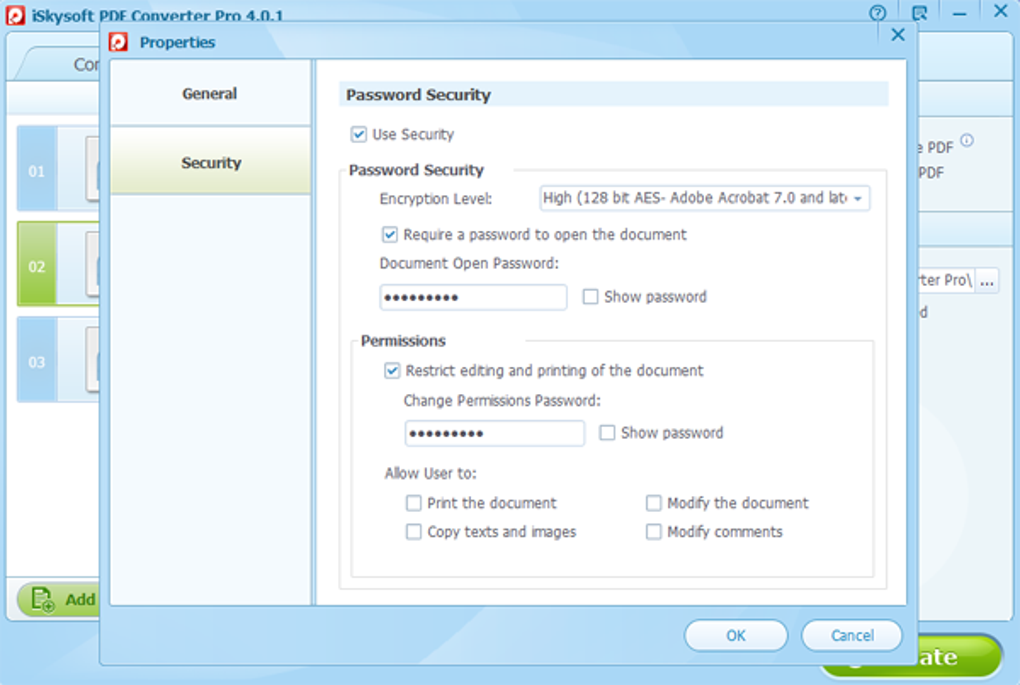Switch to the General tab
1020x685 pixels.
(210, 94)
